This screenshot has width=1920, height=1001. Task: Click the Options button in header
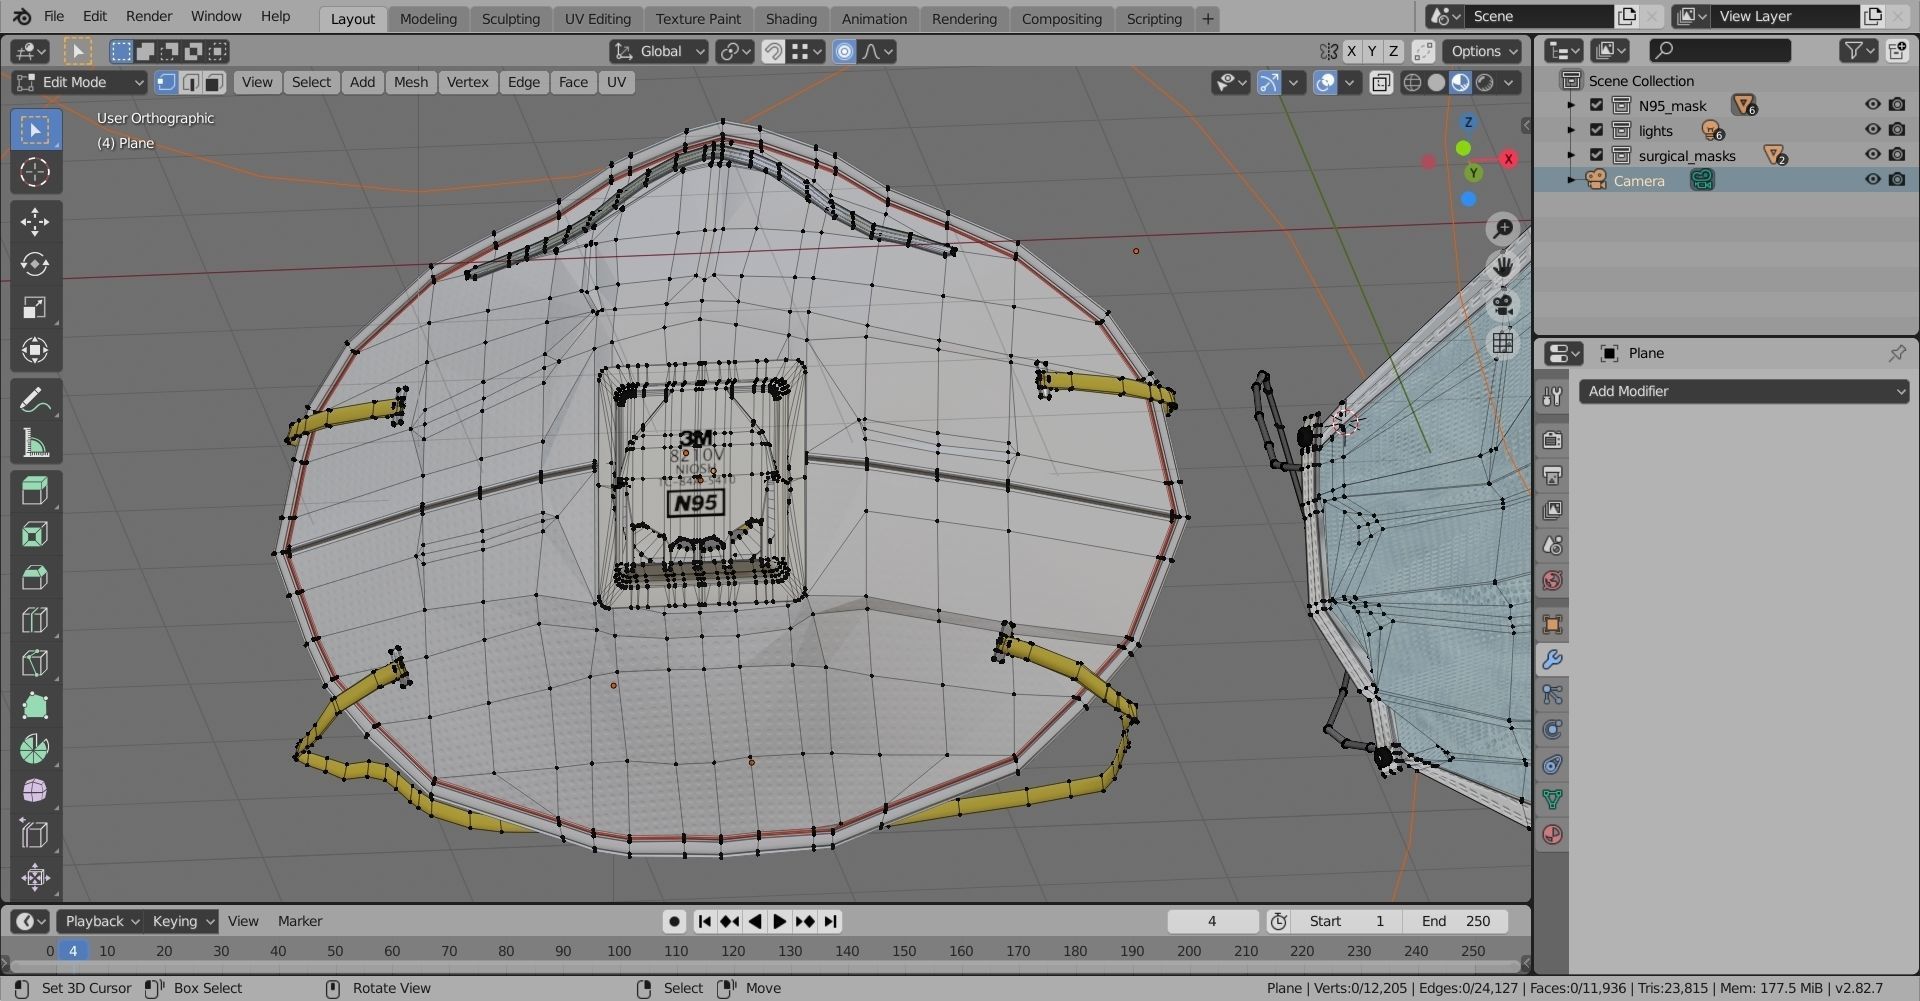(x=1484, y=51)
